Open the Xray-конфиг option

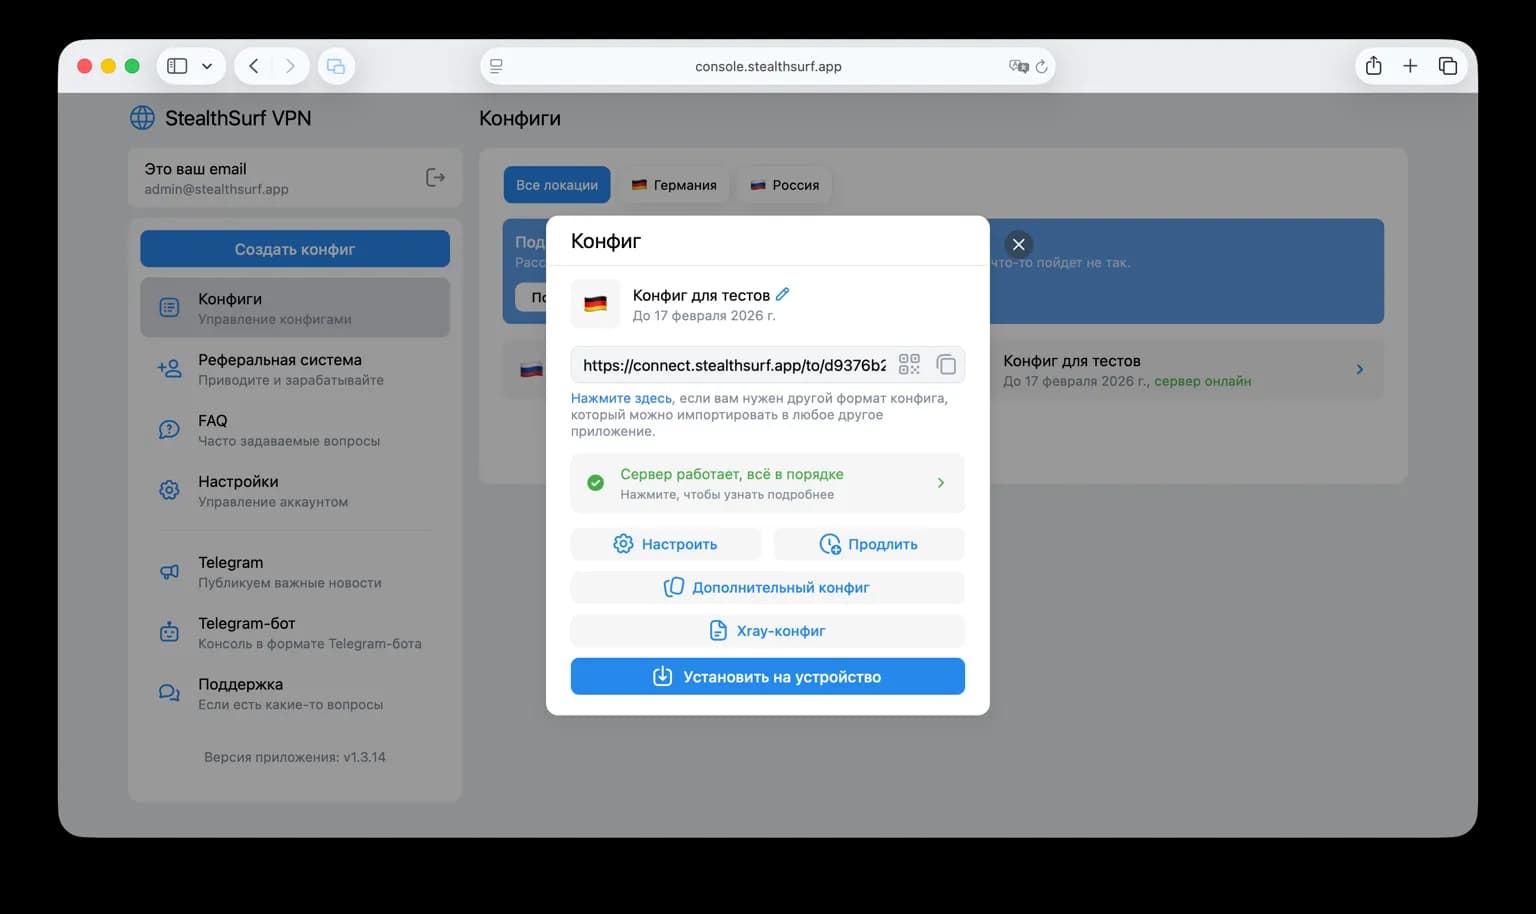(767, 631)
